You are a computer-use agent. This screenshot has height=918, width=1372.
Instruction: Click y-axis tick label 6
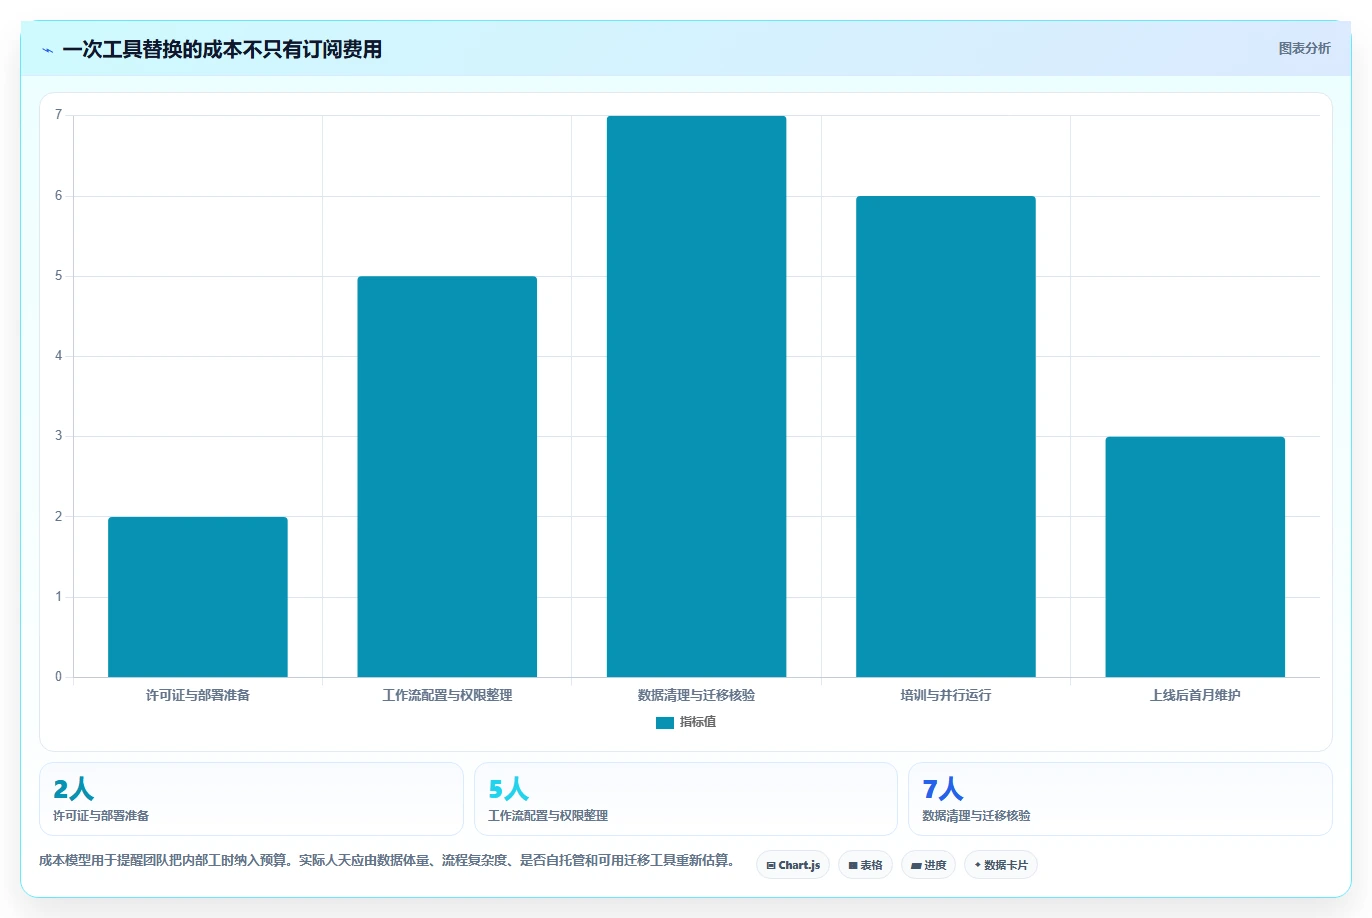59,196
